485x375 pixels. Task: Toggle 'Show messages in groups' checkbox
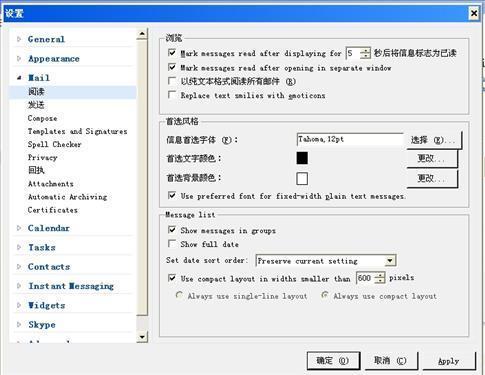click(172, 230)
